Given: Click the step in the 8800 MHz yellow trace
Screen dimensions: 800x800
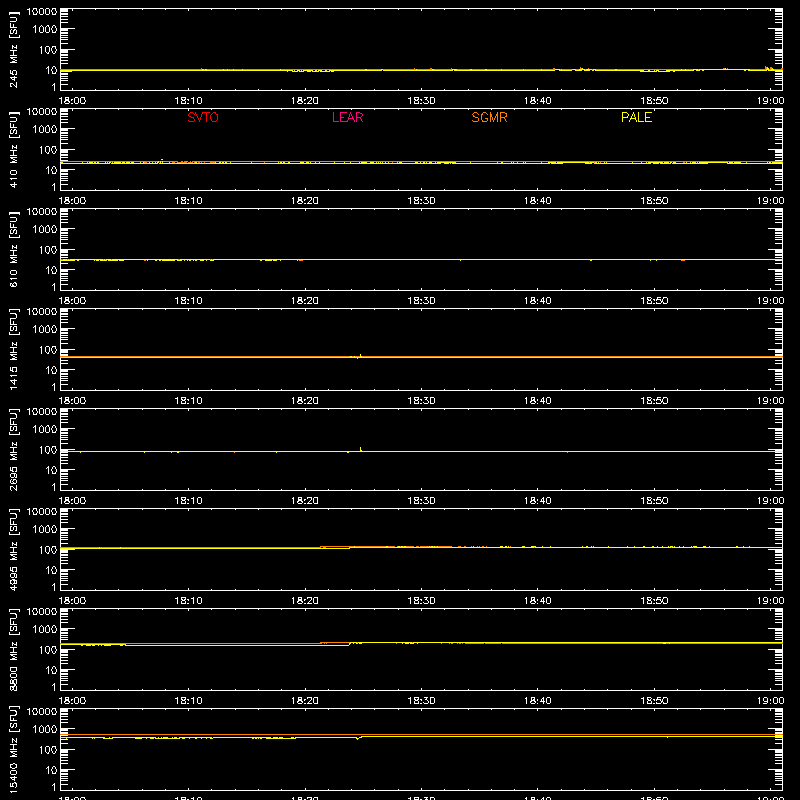Looking at the screenshot, I should [x=349, y=644].
